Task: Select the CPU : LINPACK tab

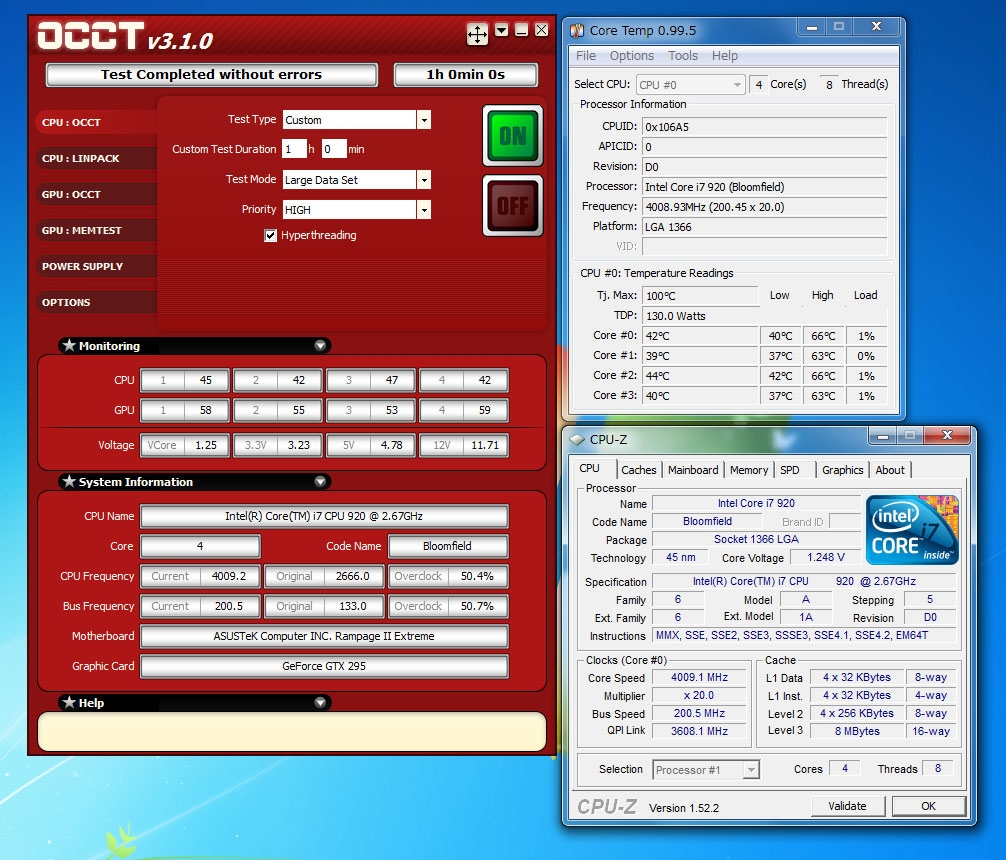Action: click(x=94, y=158)
